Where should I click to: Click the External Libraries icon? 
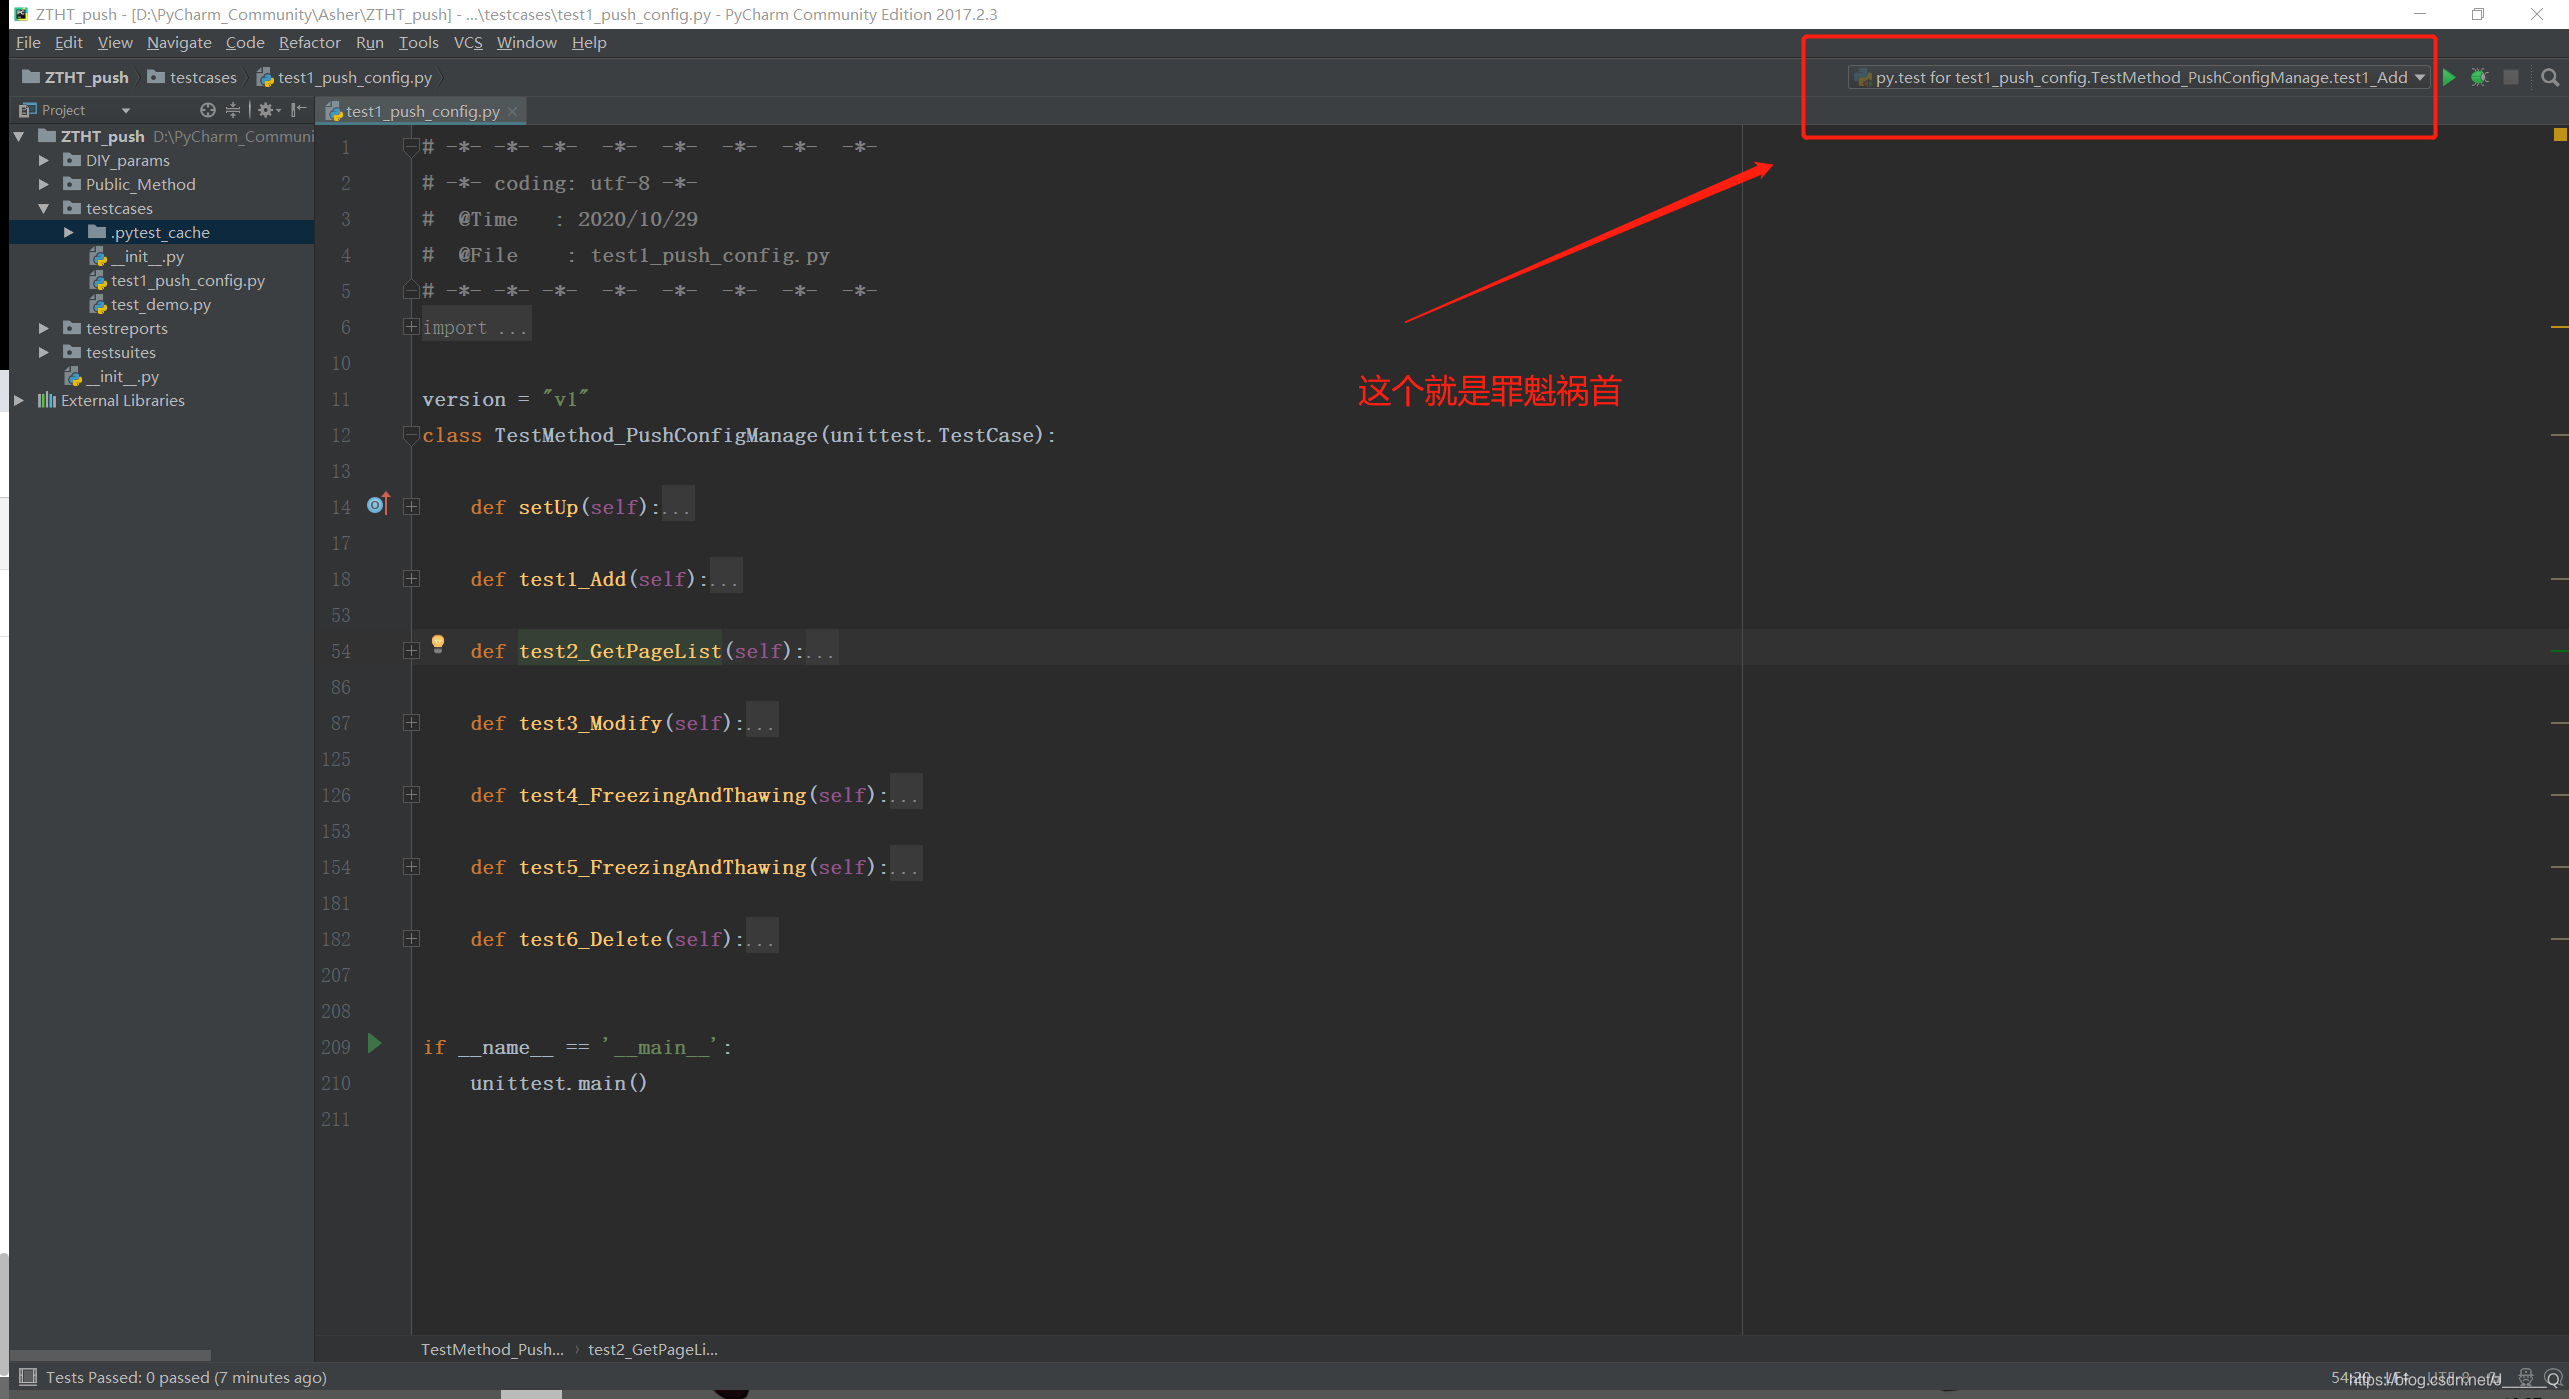coord(47,400)
